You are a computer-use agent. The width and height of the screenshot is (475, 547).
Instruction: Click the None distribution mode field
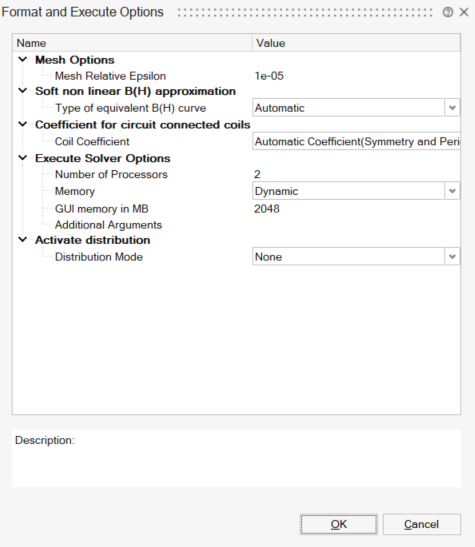(x=348, y=257)
